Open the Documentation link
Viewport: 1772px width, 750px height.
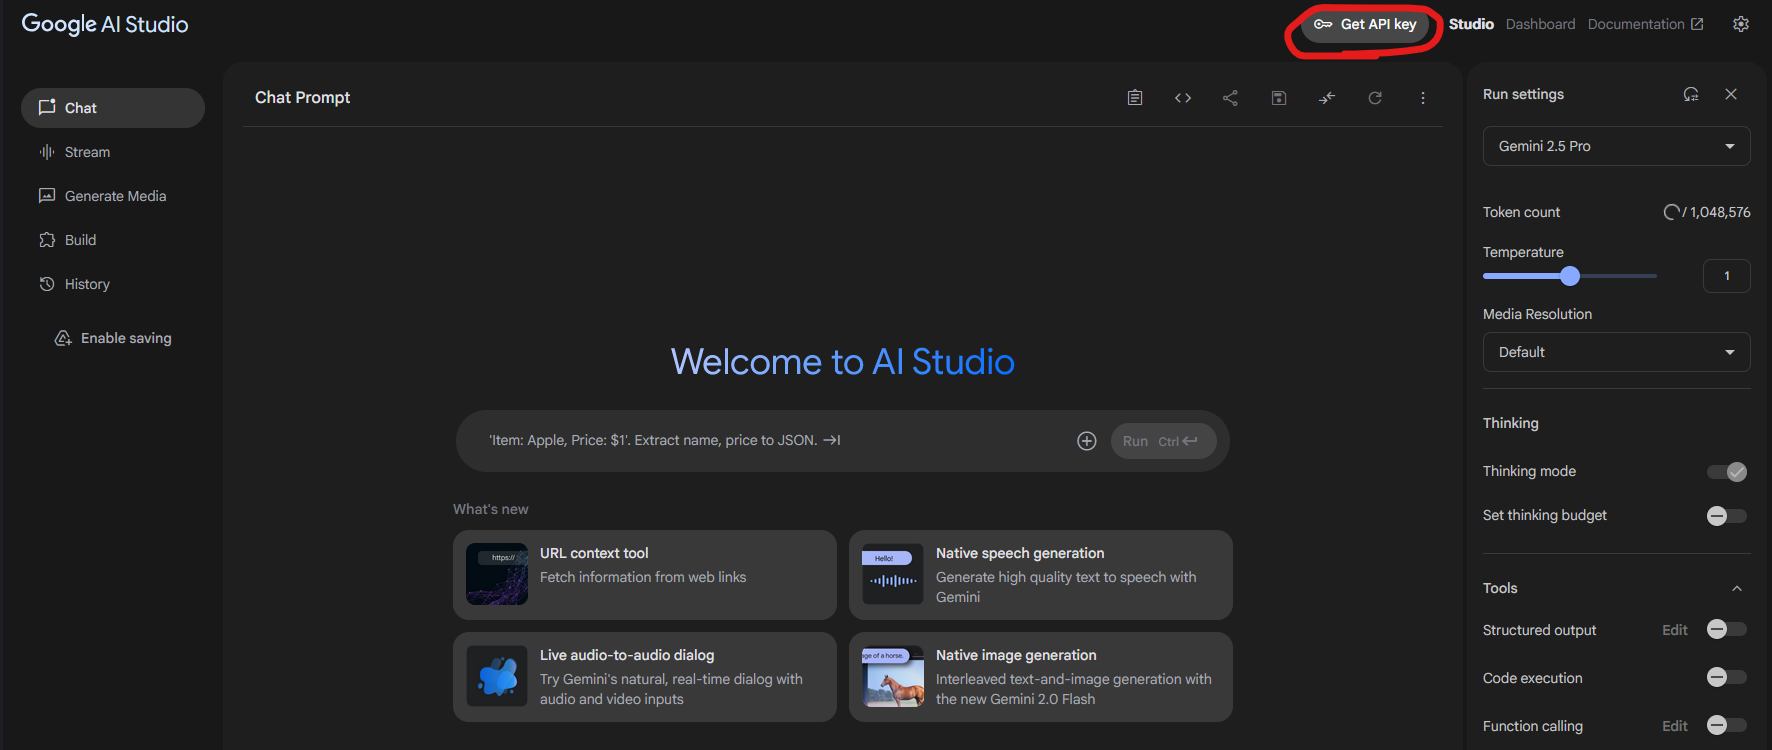click(x=1645, y=24)
